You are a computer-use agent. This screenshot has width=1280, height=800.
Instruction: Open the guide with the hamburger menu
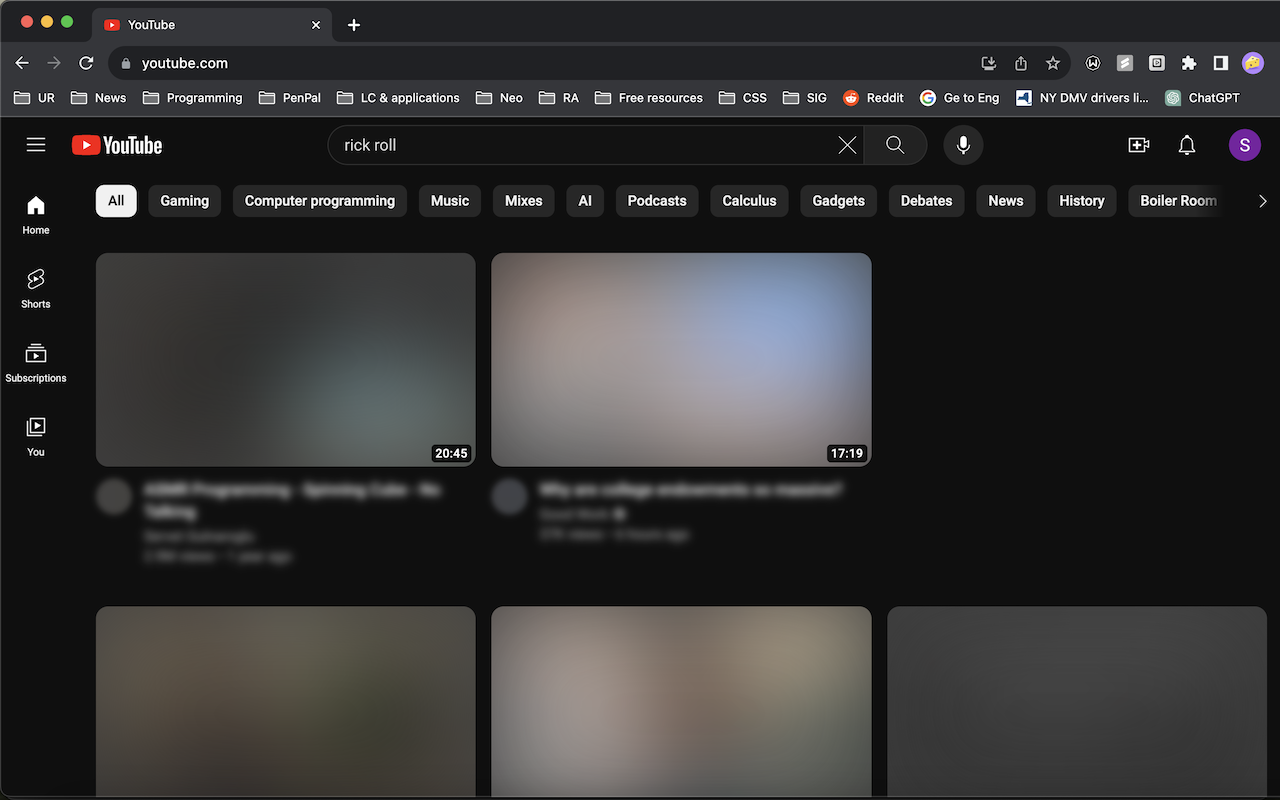click(x=36, y=144)
